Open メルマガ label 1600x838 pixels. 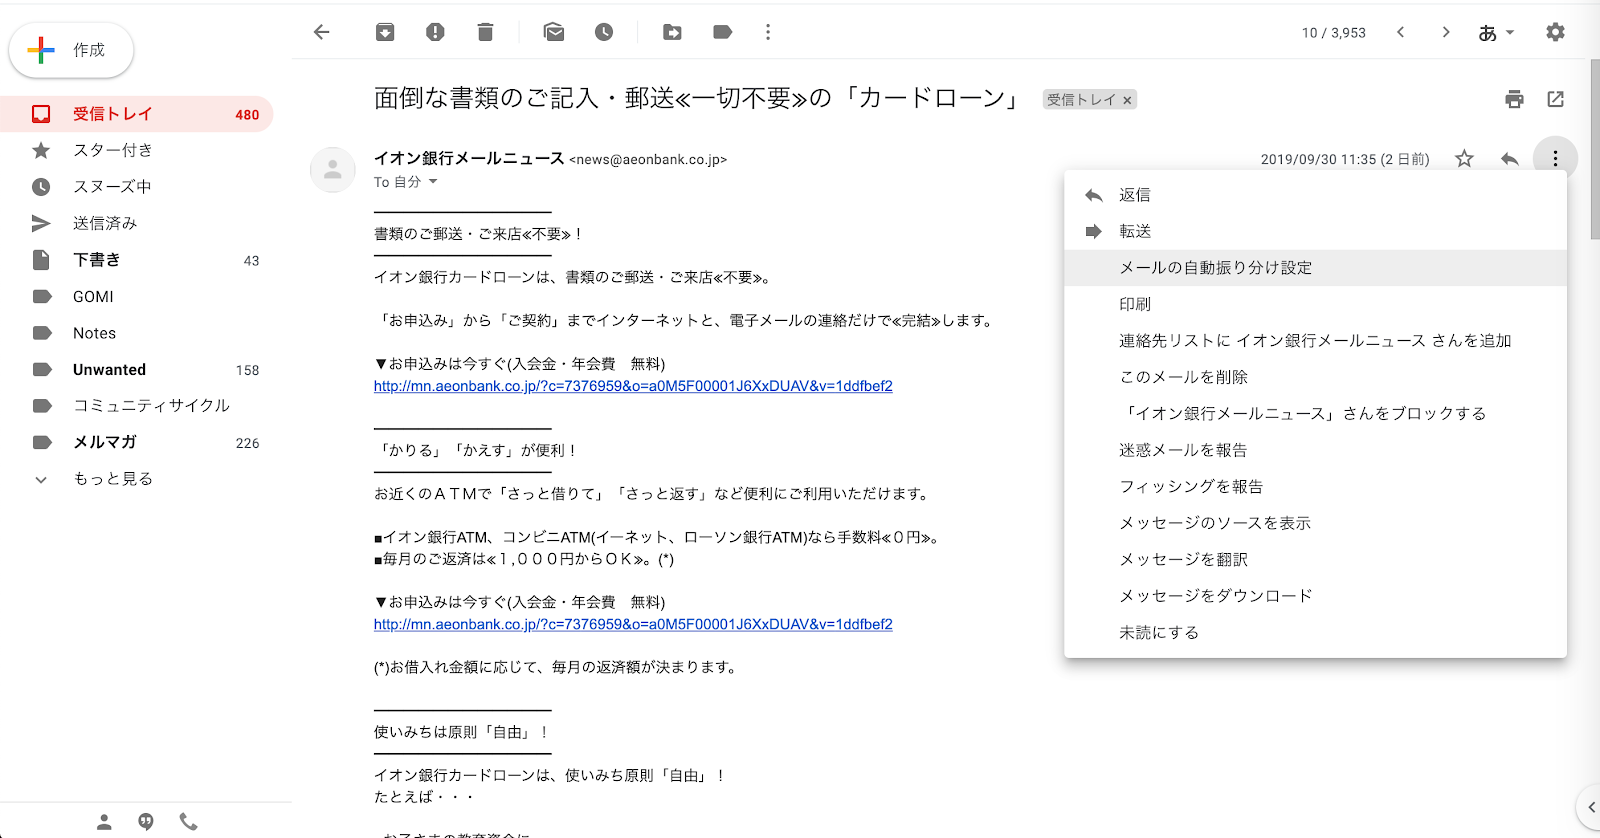[136, 443]
